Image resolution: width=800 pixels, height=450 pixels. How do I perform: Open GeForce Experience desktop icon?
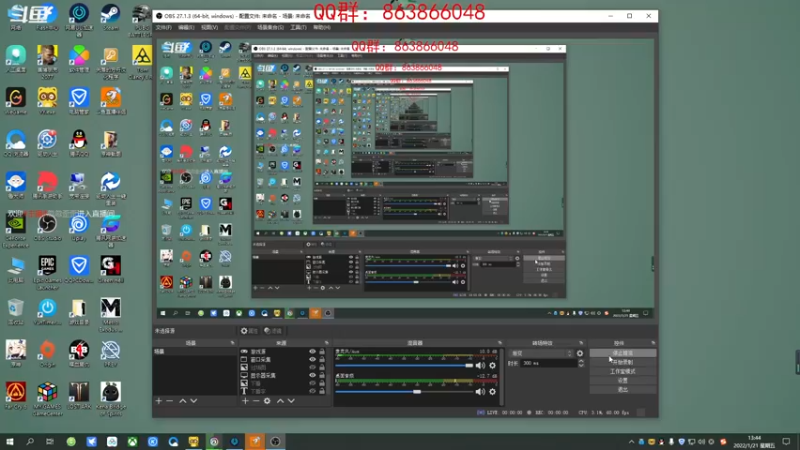point(15,231)
